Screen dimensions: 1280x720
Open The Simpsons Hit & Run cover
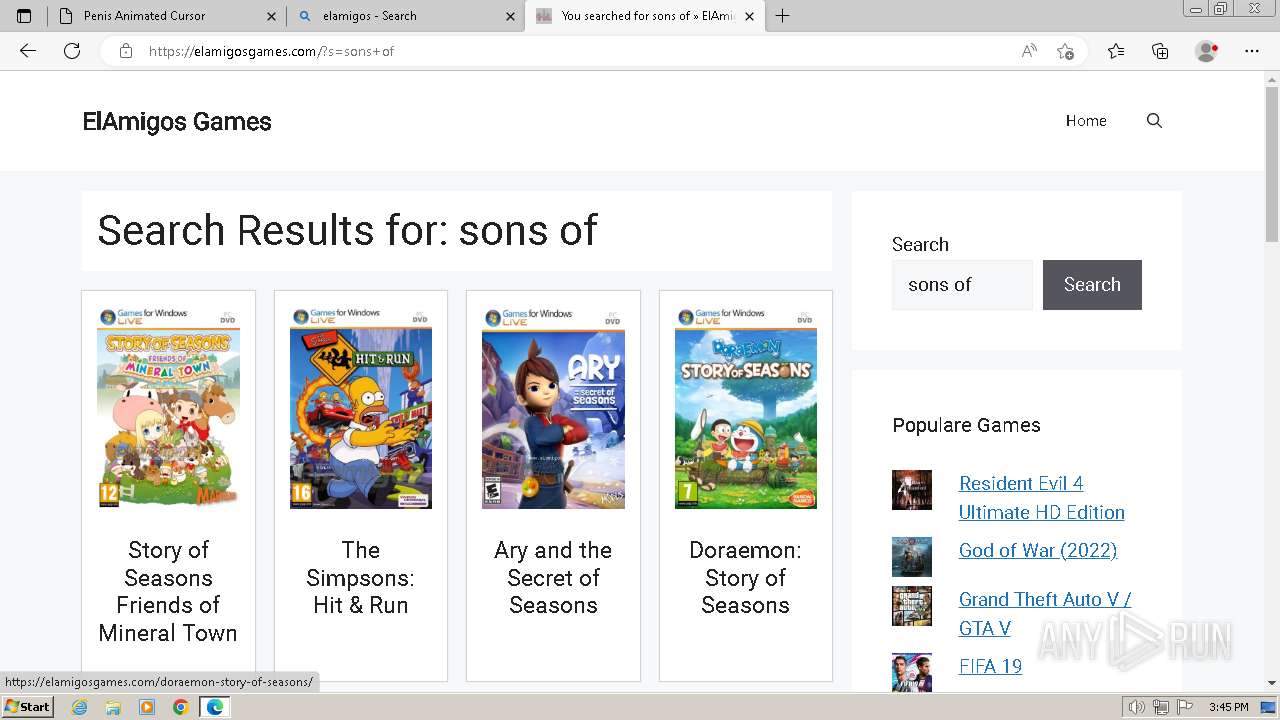coord(361,408)
